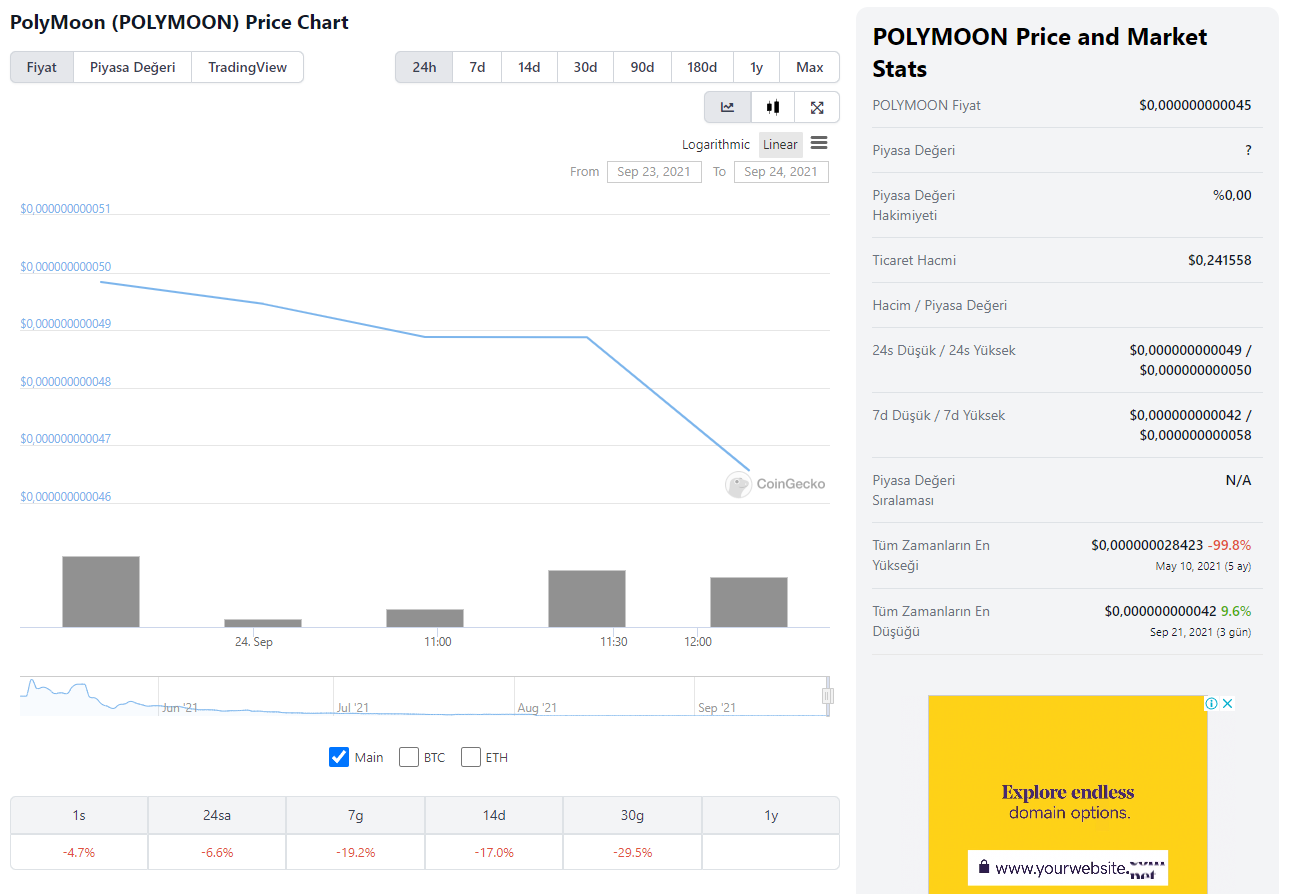Screen dimensions: 1299x894
Task: Open the chart hamburger menu icon
Action: point(819,143)
